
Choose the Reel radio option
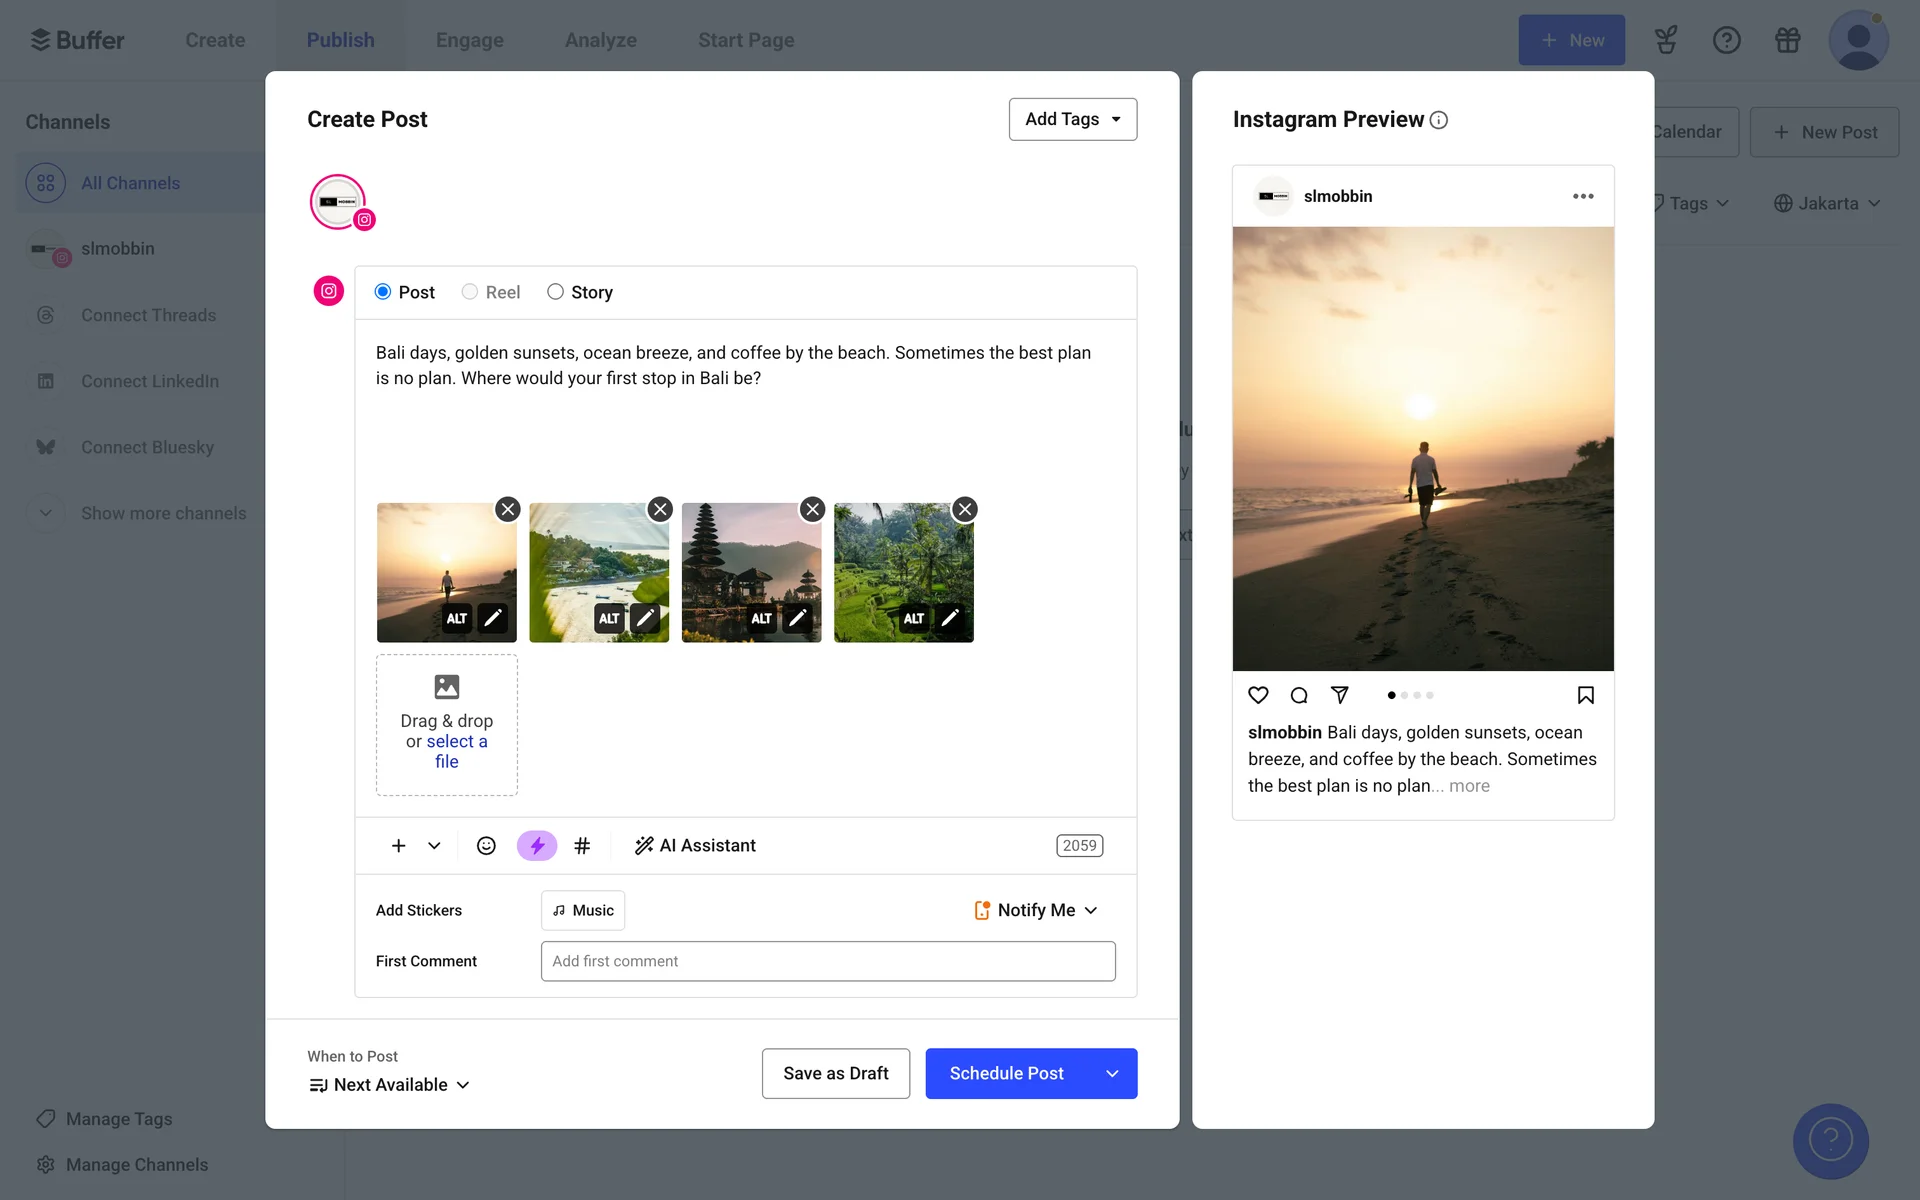tap(469, 292)
